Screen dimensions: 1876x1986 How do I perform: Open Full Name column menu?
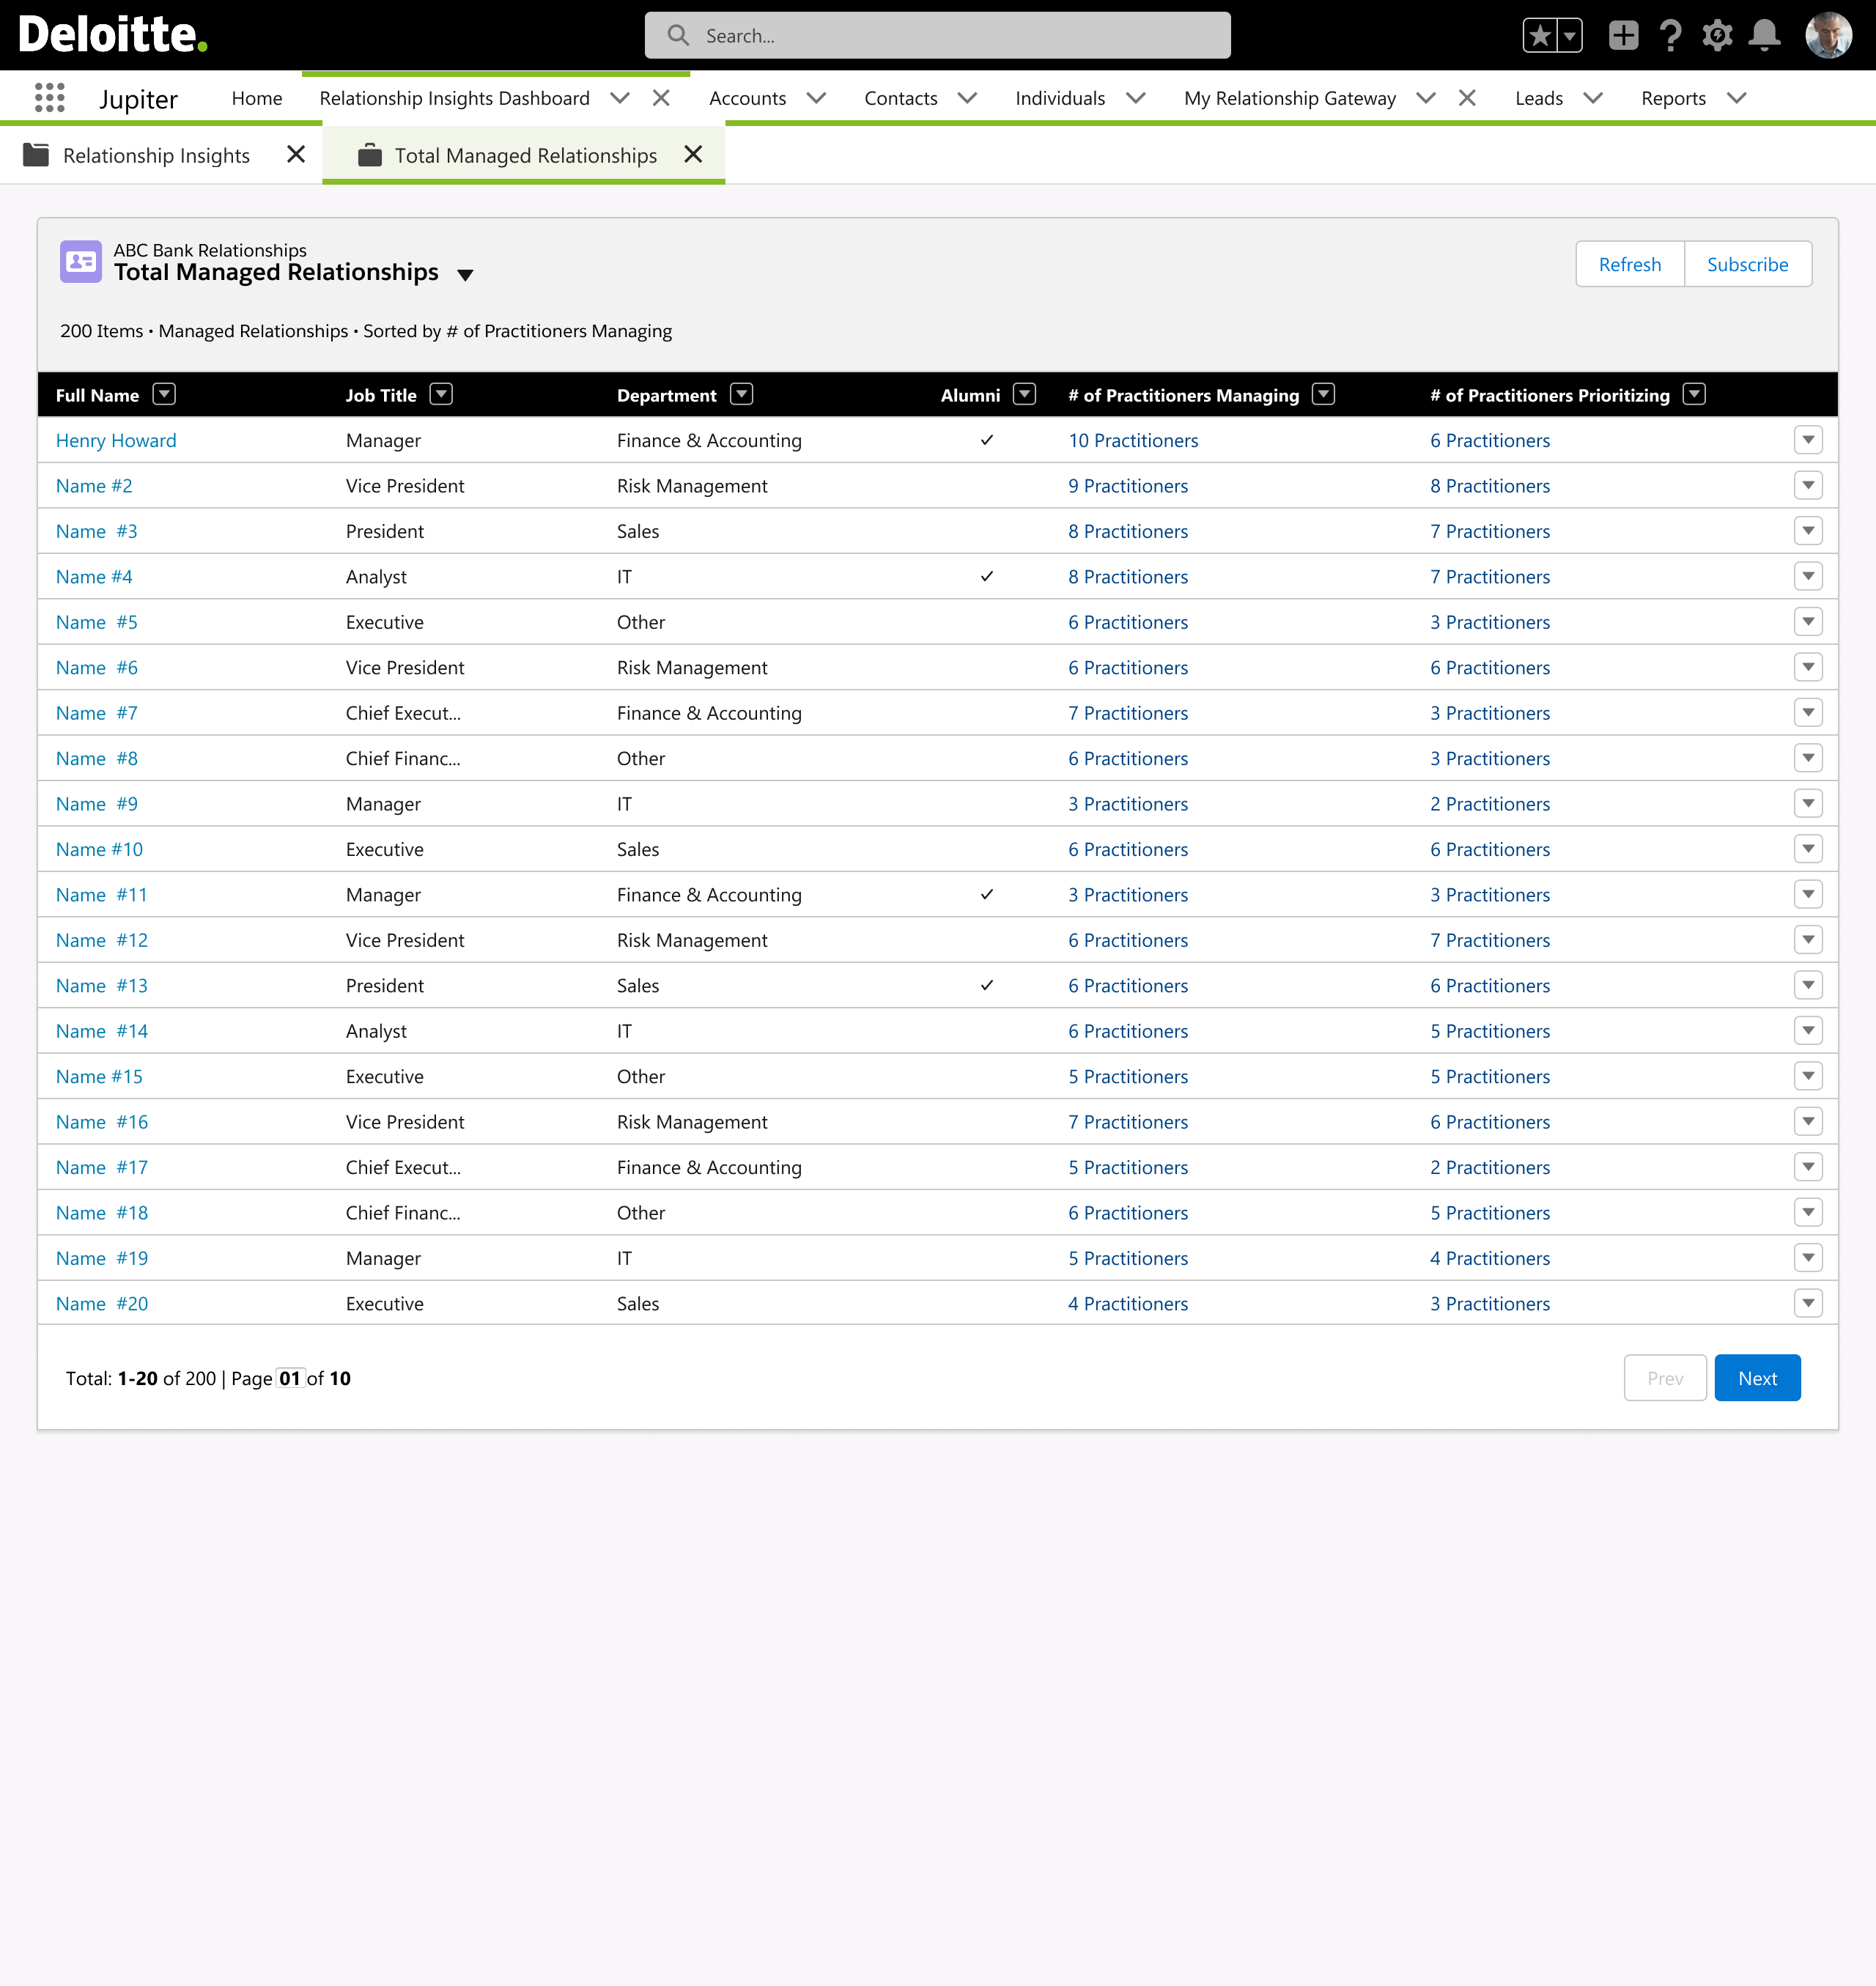[x=164, y=394]
